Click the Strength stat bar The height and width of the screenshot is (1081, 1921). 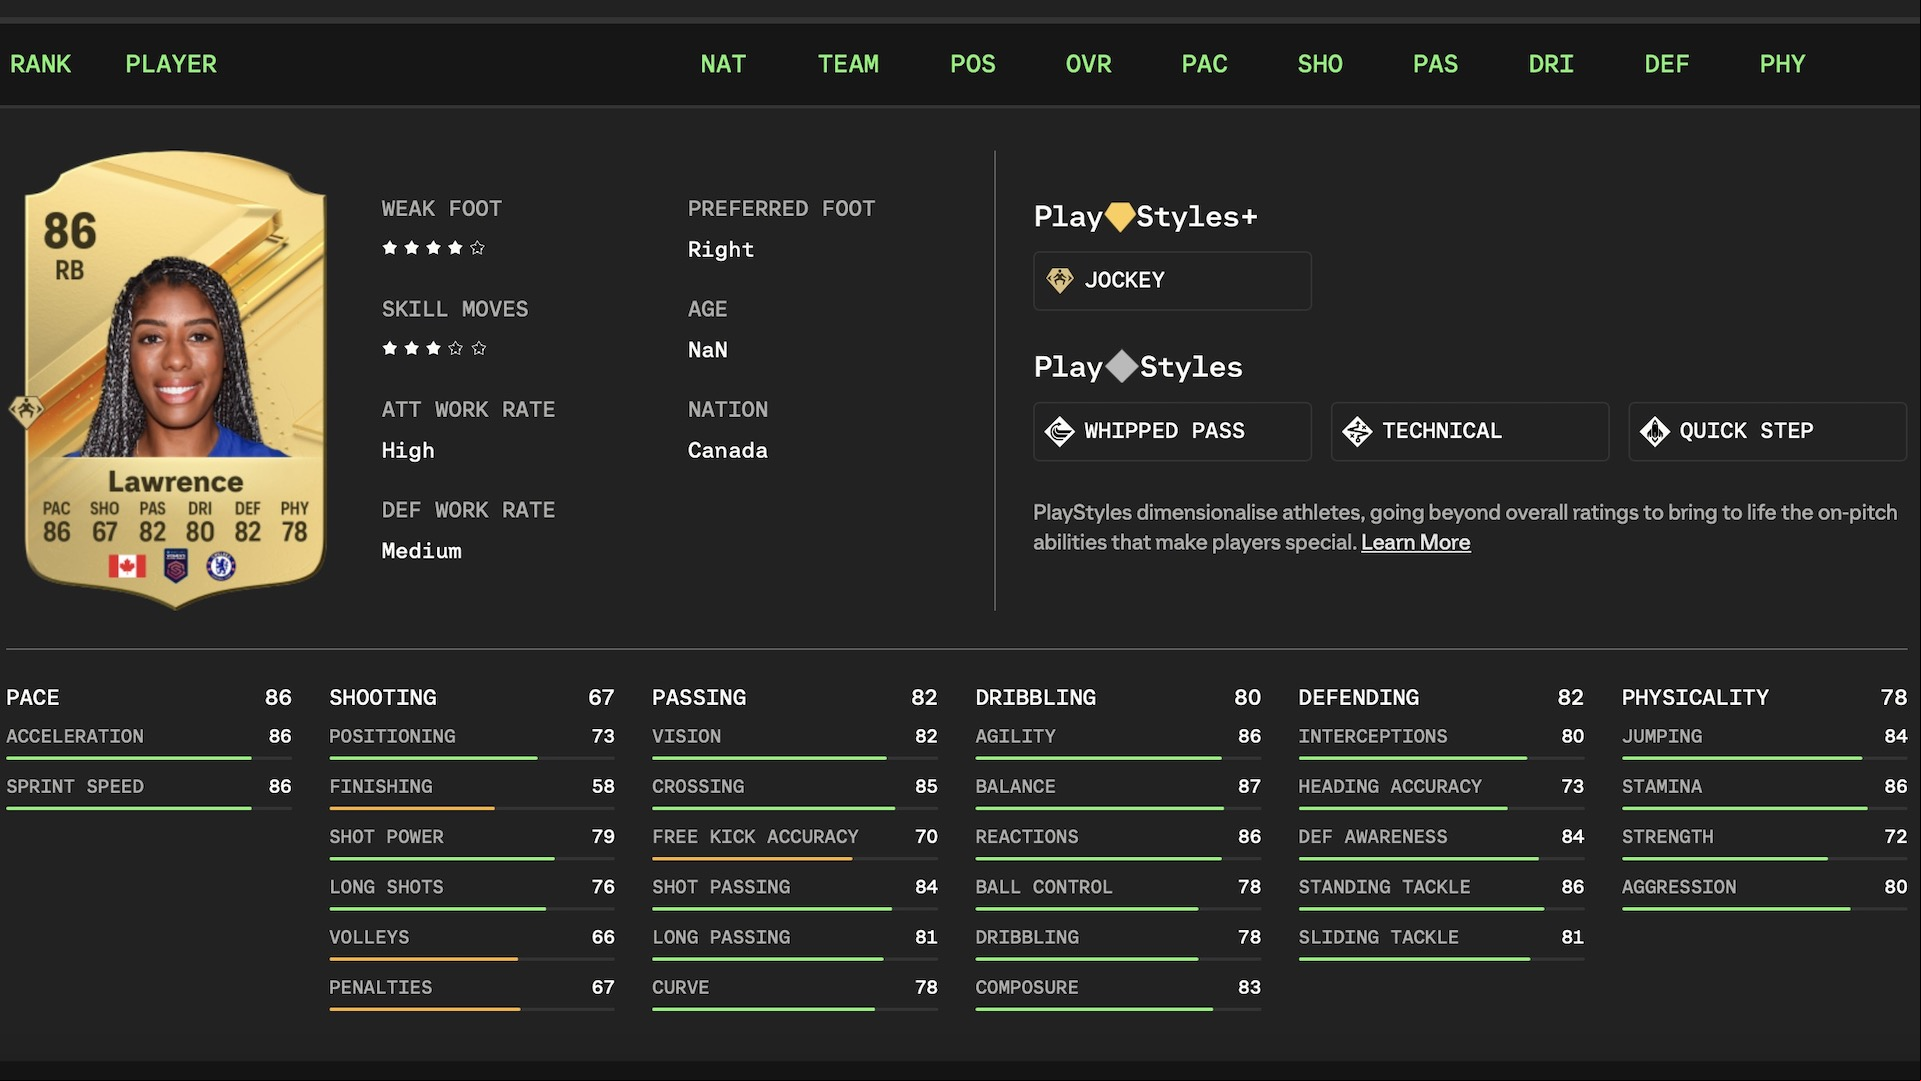click(x=1764, y=858)
